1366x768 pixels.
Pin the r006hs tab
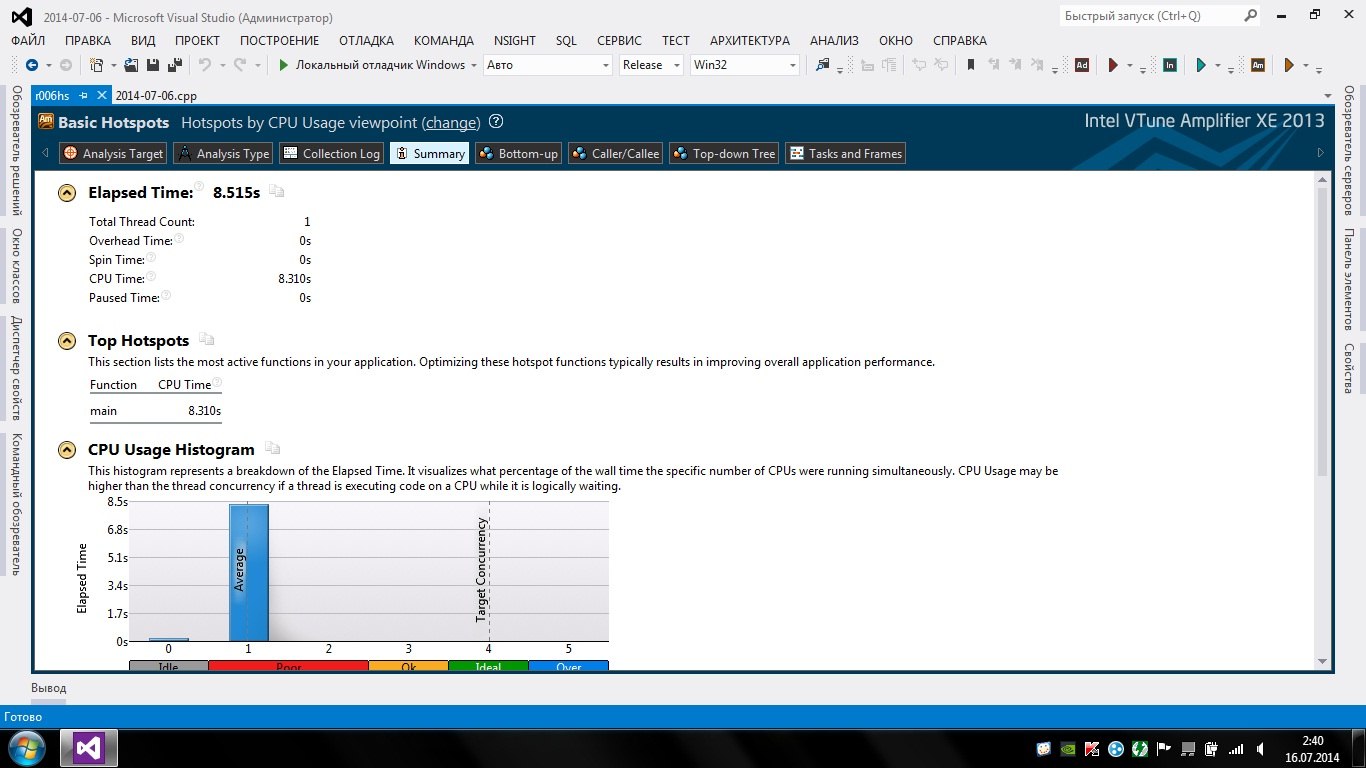84,96
